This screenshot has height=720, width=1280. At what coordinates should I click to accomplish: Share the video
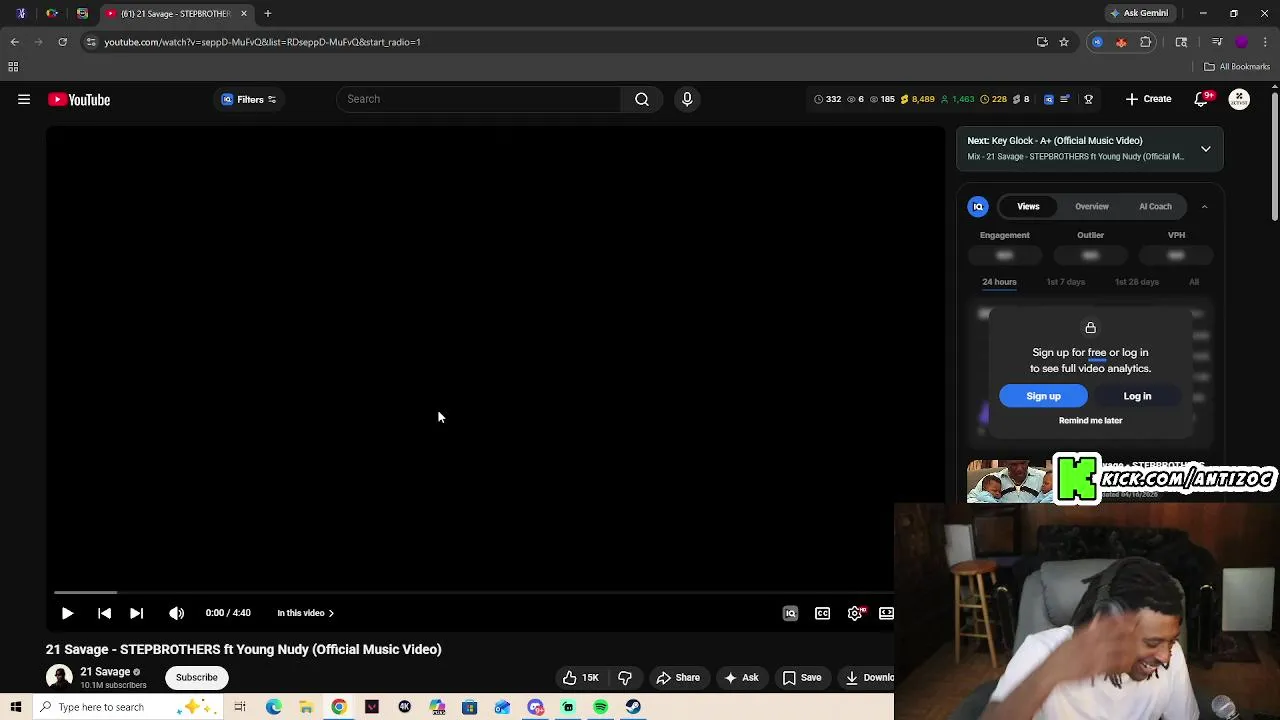pos(677,678)
